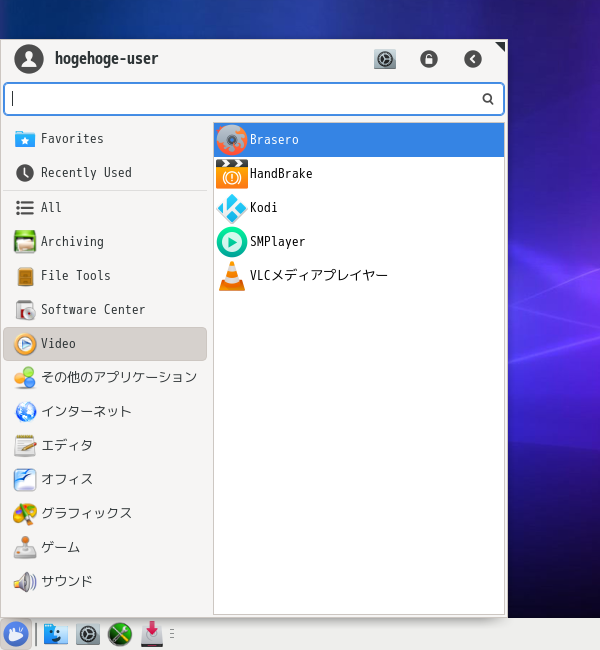
Task: Launch HandBrake via its icon
Action: click(232, 174)
